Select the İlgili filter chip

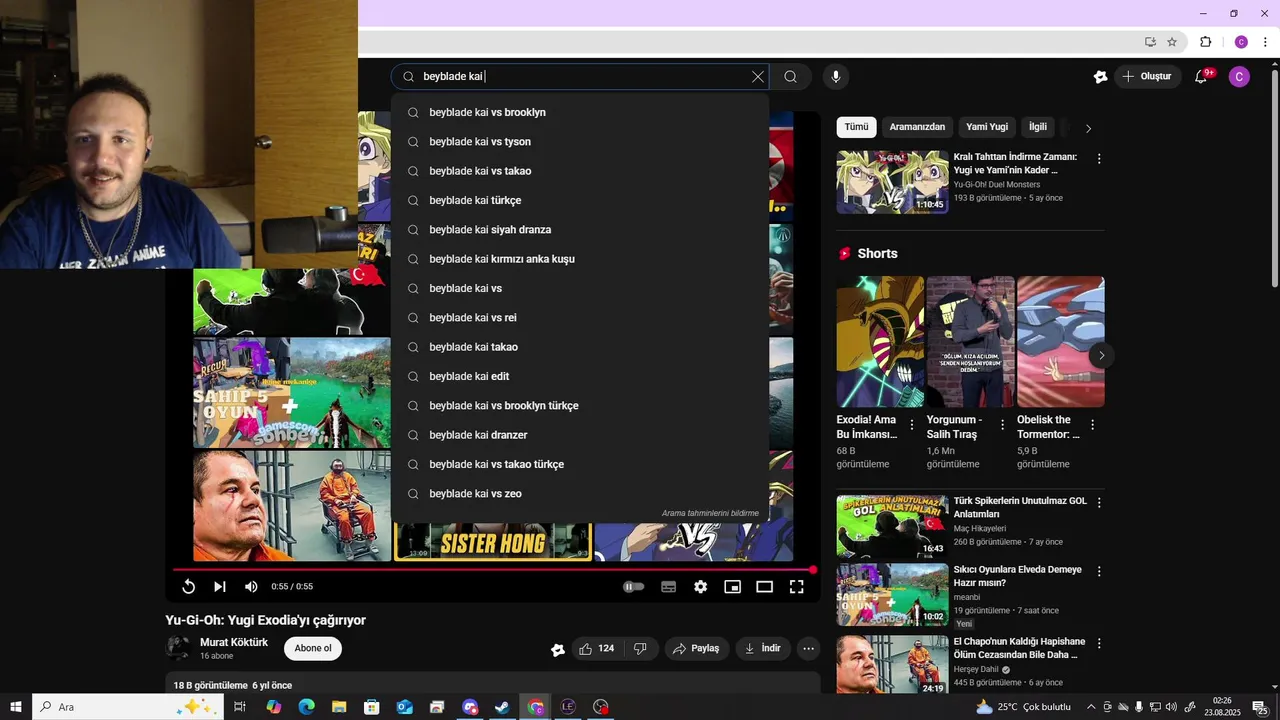1038,127
